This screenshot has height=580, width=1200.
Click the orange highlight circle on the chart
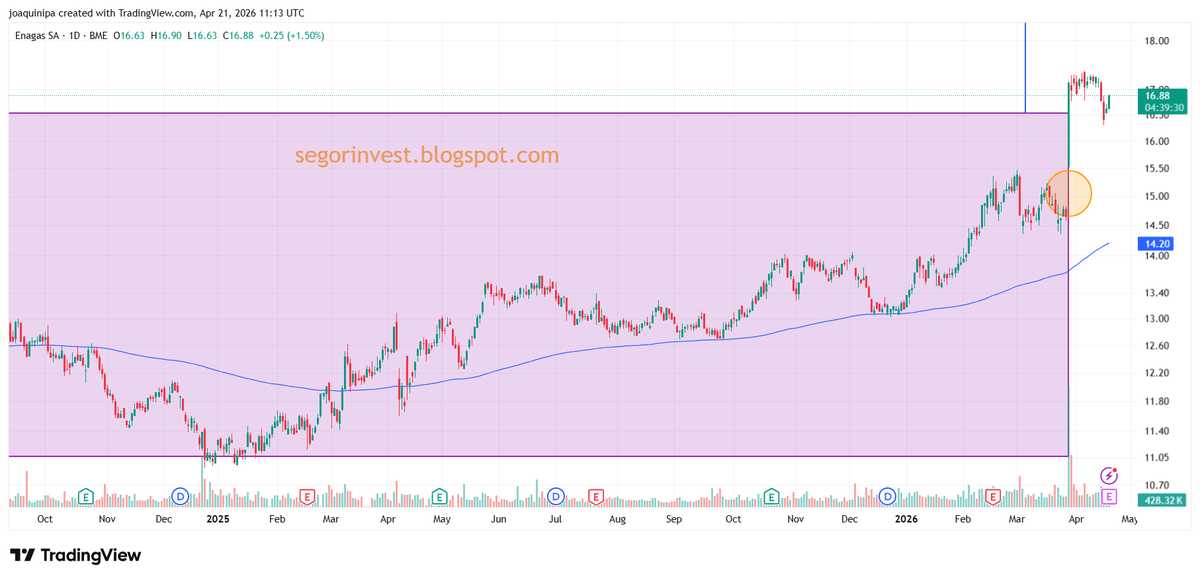[1068, 192]
